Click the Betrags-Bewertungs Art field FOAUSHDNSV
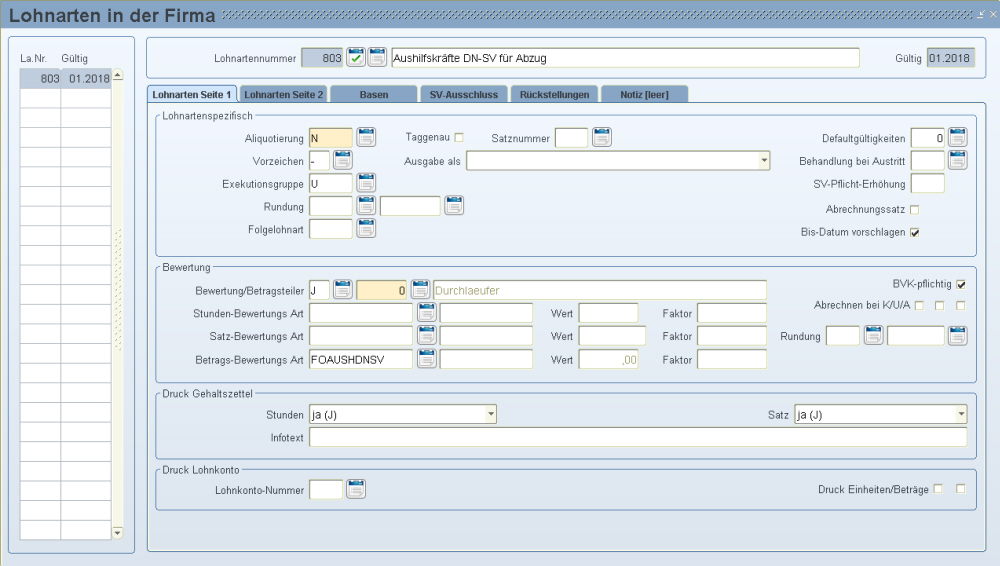The height and width of the screenshot is (566, 1000). (x=361, y=360)
